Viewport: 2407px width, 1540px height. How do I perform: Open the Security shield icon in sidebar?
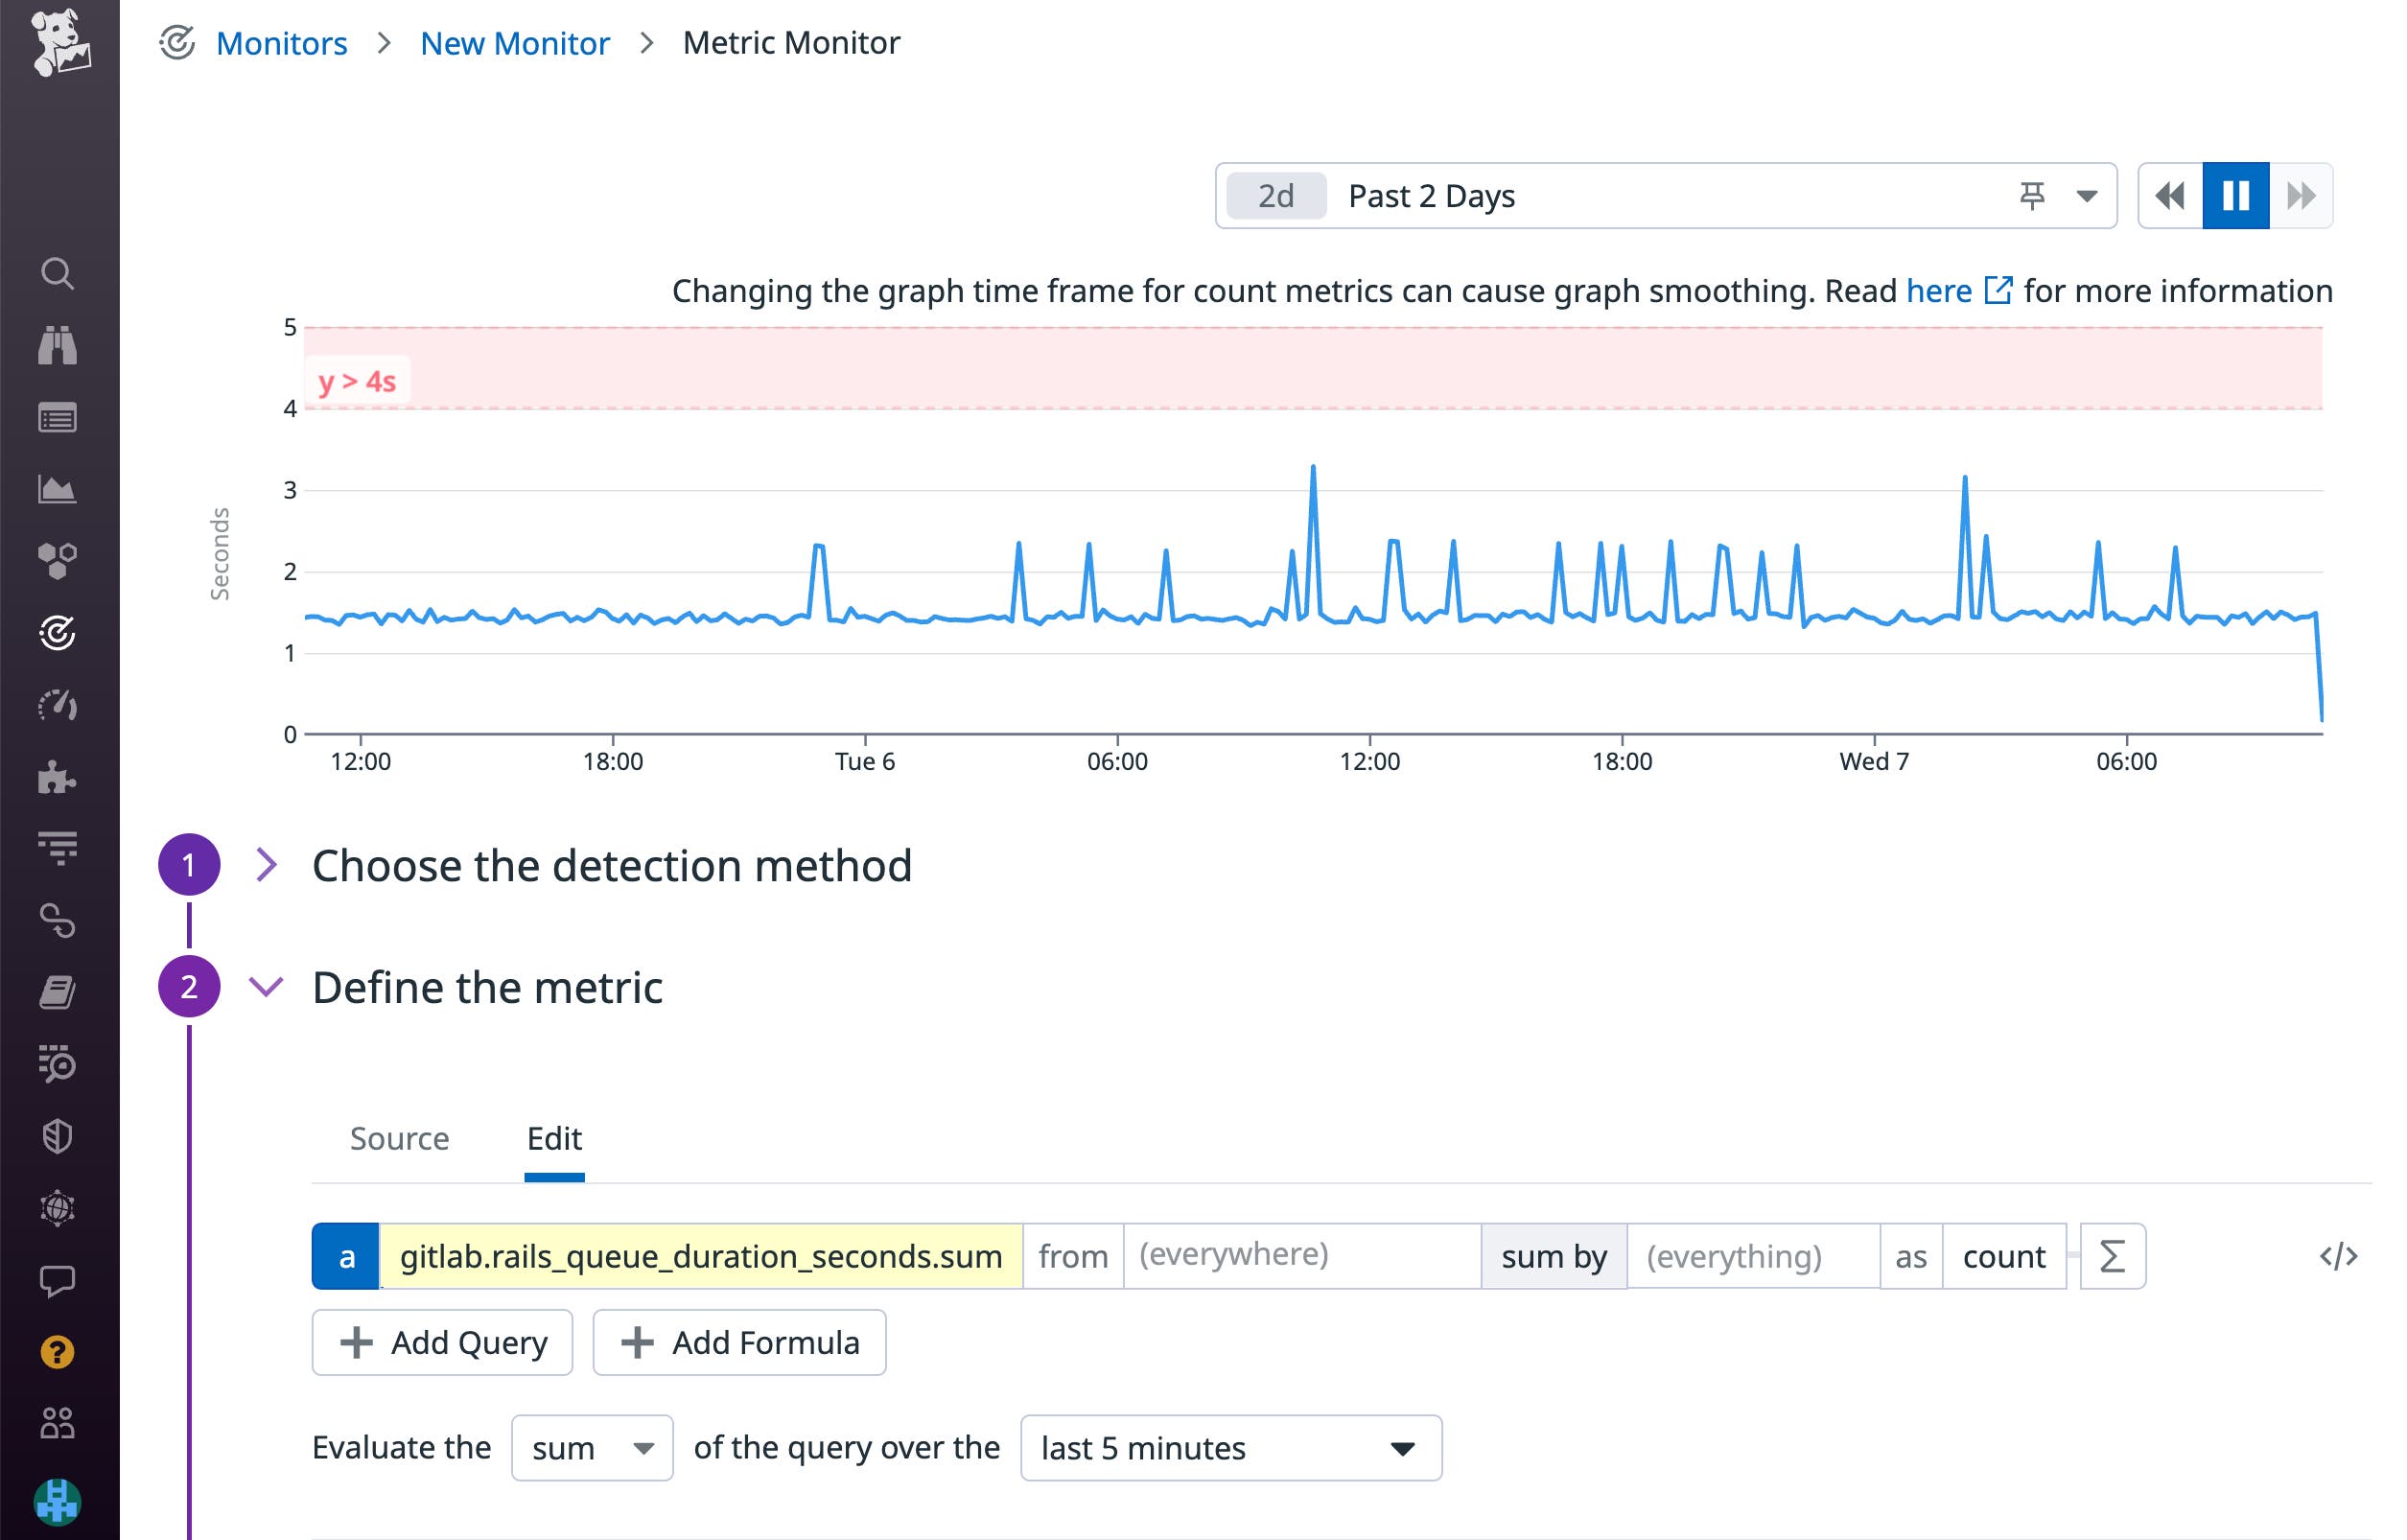coord(59,1134)
